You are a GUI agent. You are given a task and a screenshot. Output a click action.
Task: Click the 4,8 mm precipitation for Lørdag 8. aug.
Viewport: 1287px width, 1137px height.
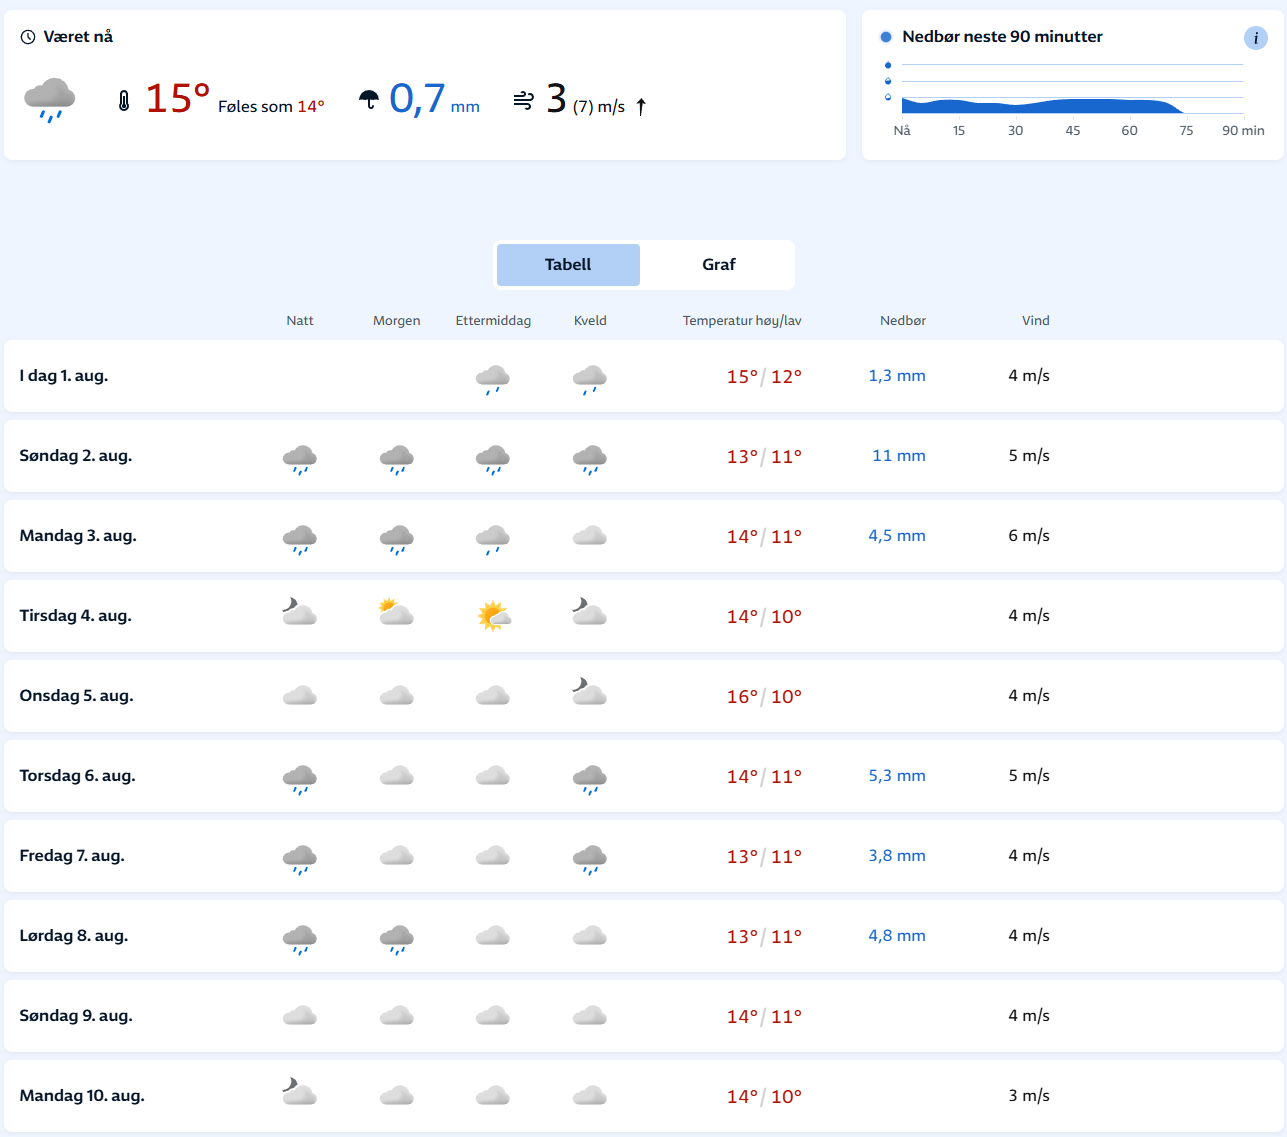[897, 936]
